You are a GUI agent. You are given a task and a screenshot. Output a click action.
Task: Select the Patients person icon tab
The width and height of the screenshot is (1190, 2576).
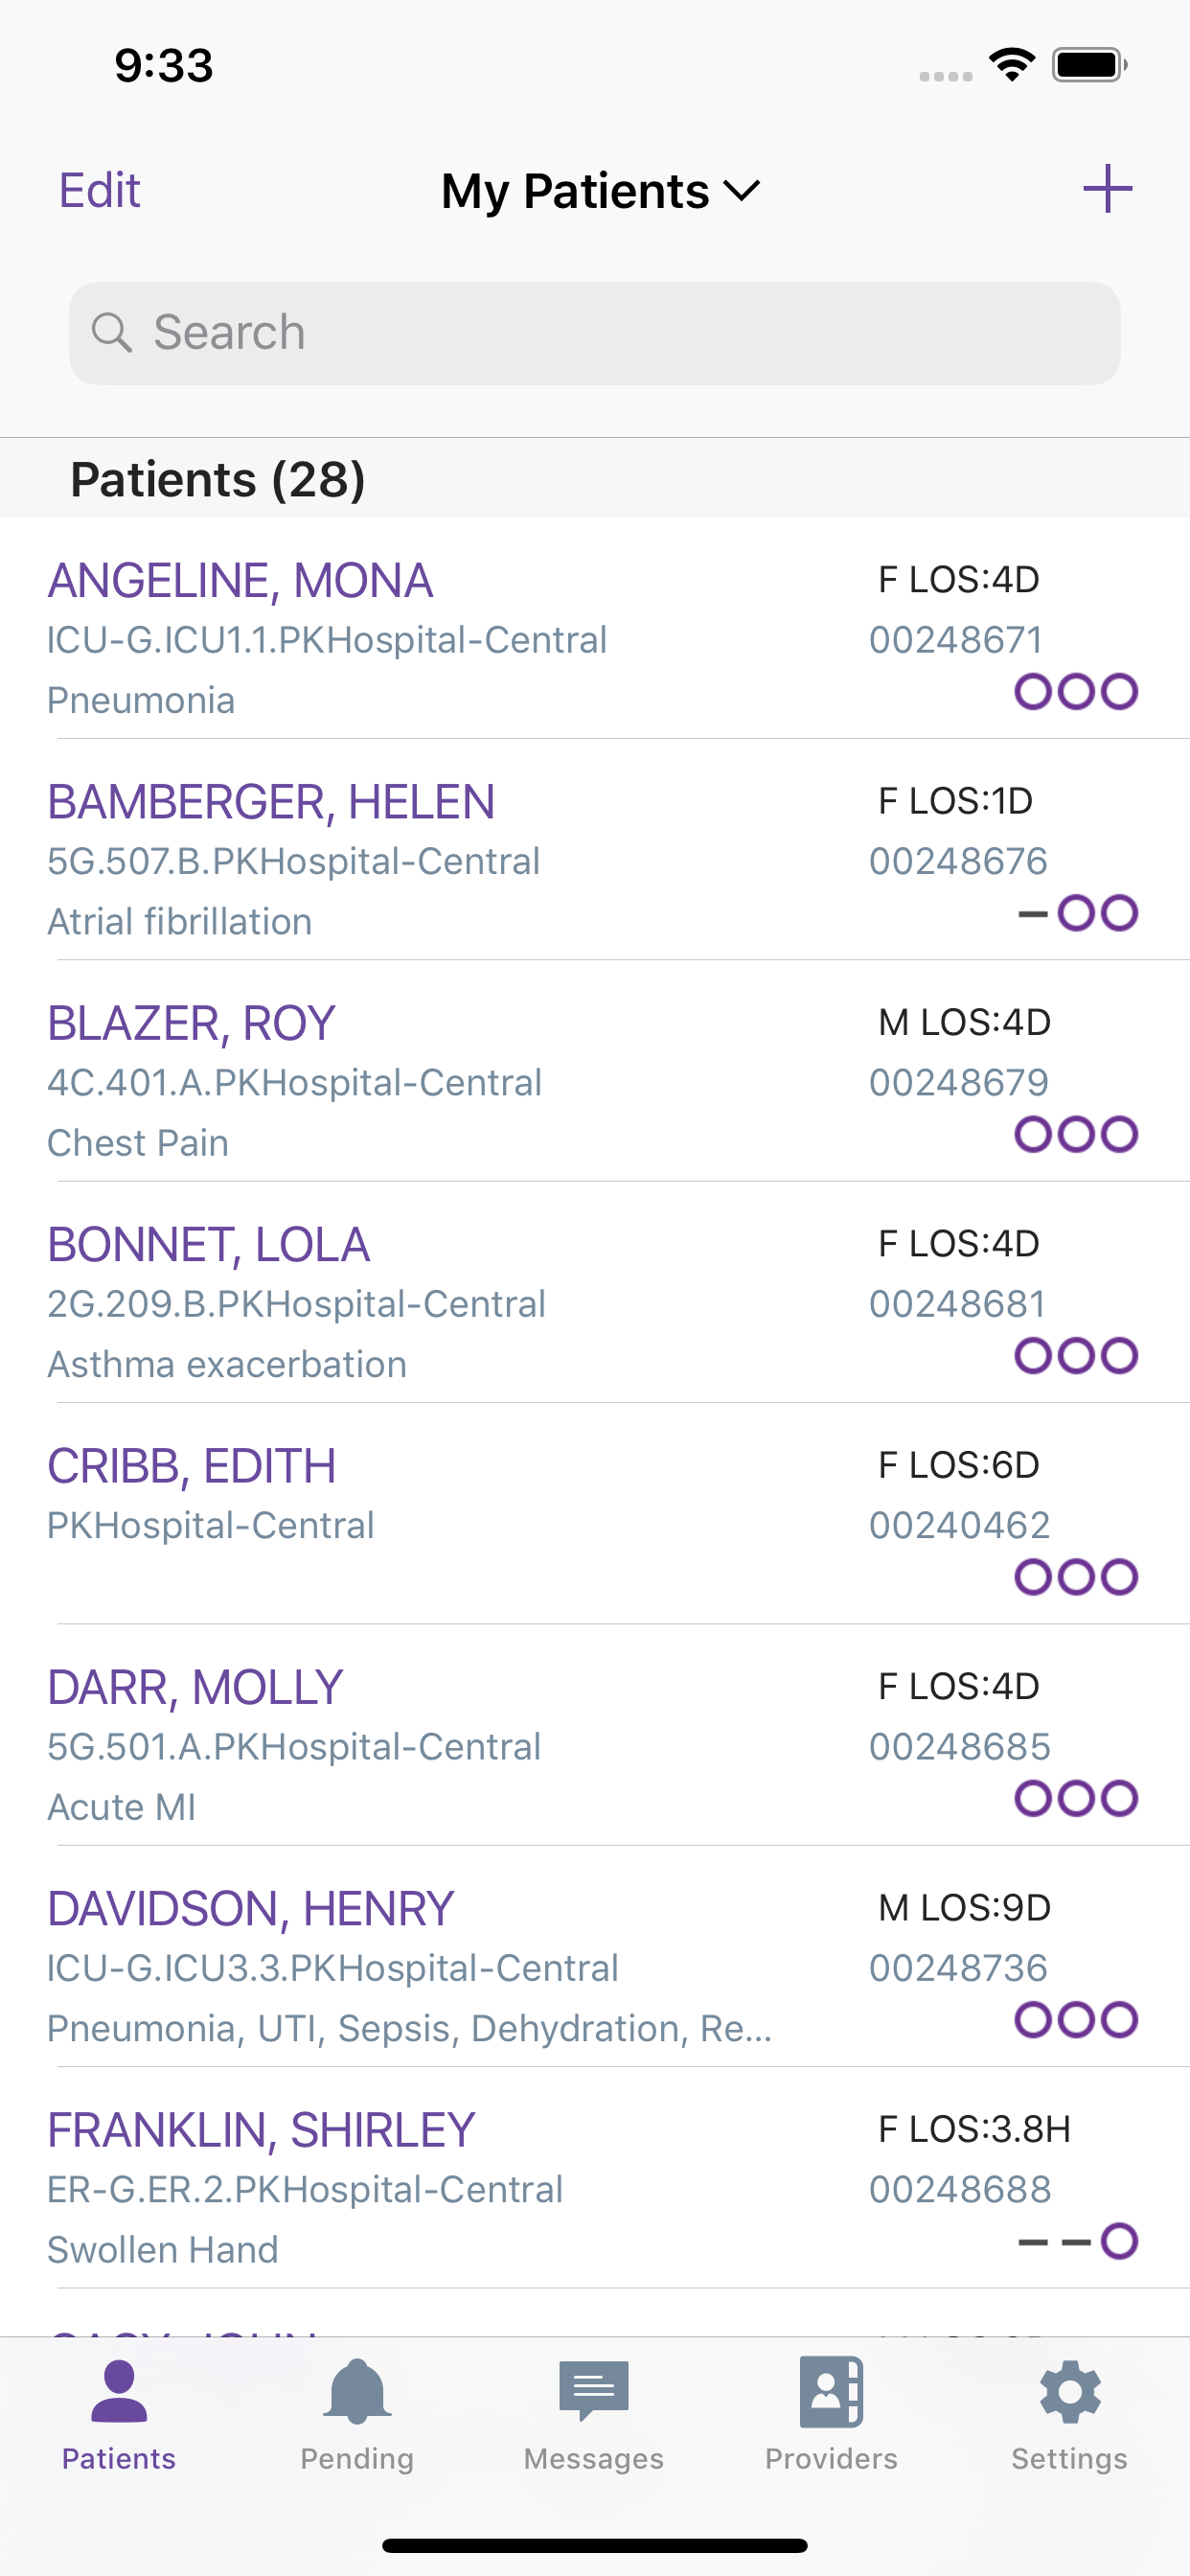(x=119, y=2415)
